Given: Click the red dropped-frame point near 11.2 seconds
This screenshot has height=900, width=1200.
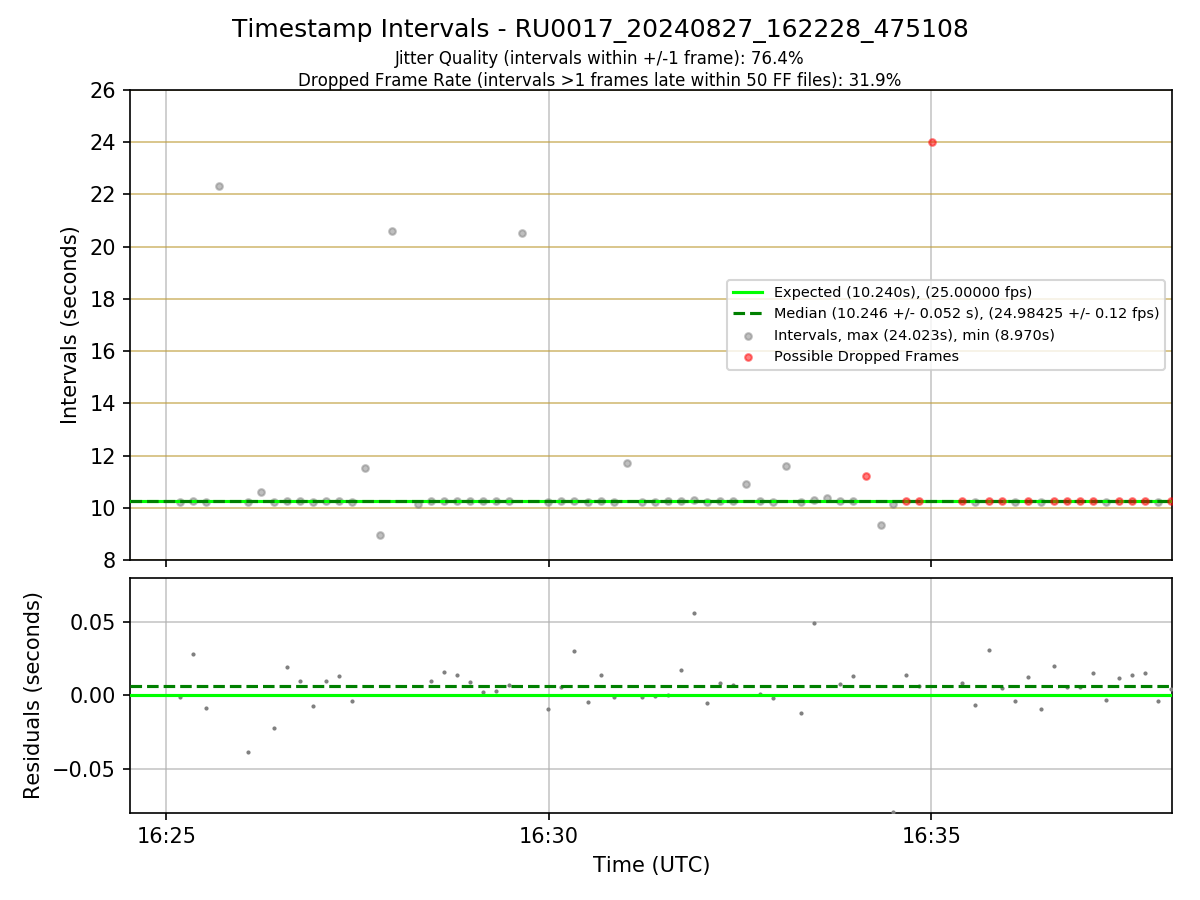Looking at the screenshot, I should click(866, 476).
